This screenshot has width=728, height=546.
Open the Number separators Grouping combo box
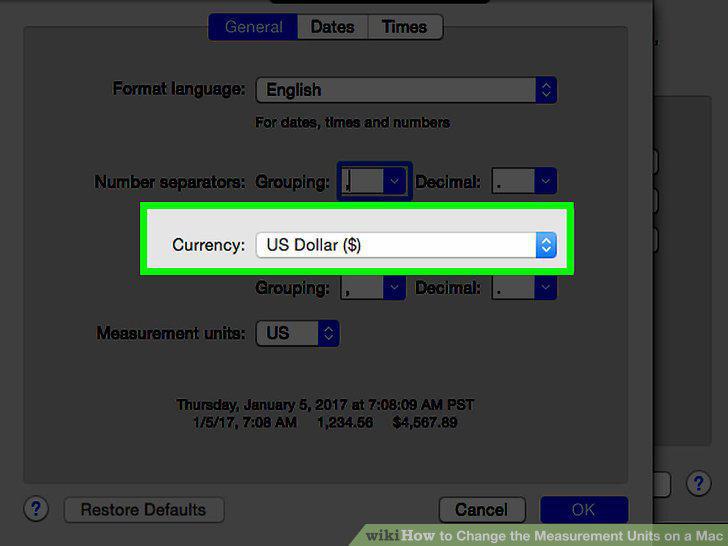[374, 181]
